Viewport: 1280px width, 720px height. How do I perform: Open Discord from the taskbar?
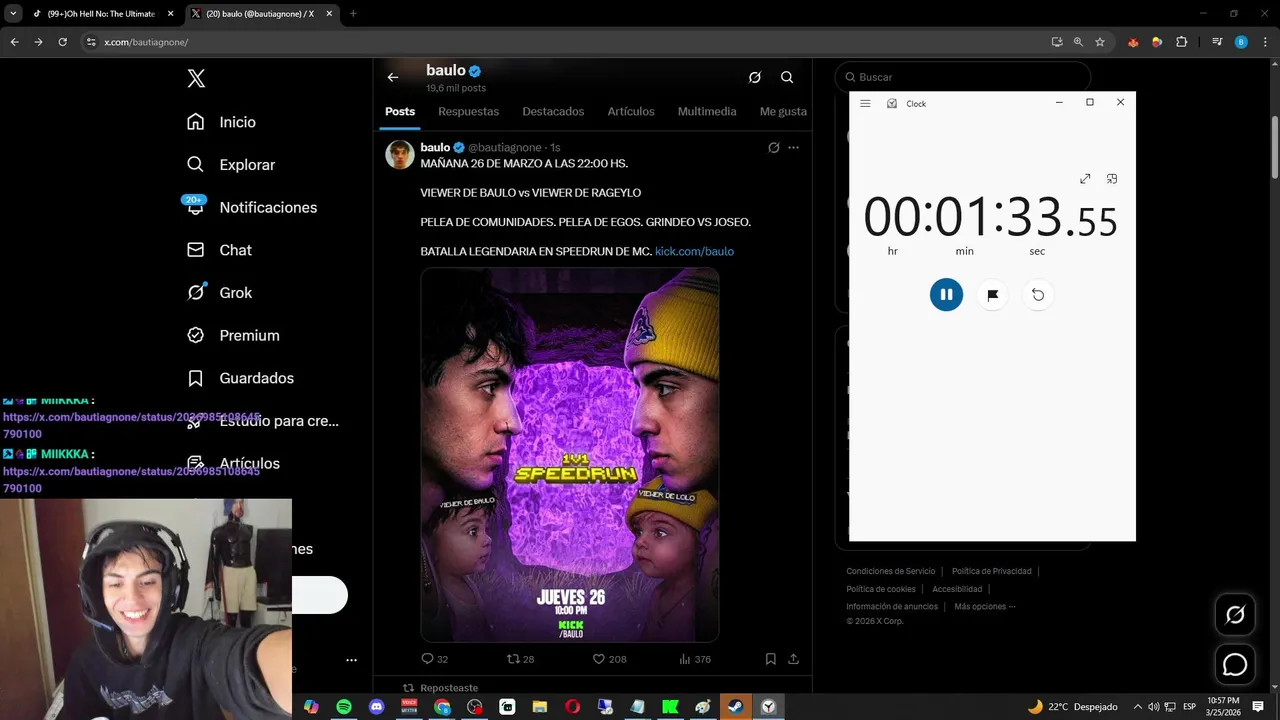click(x=376, y=707)
